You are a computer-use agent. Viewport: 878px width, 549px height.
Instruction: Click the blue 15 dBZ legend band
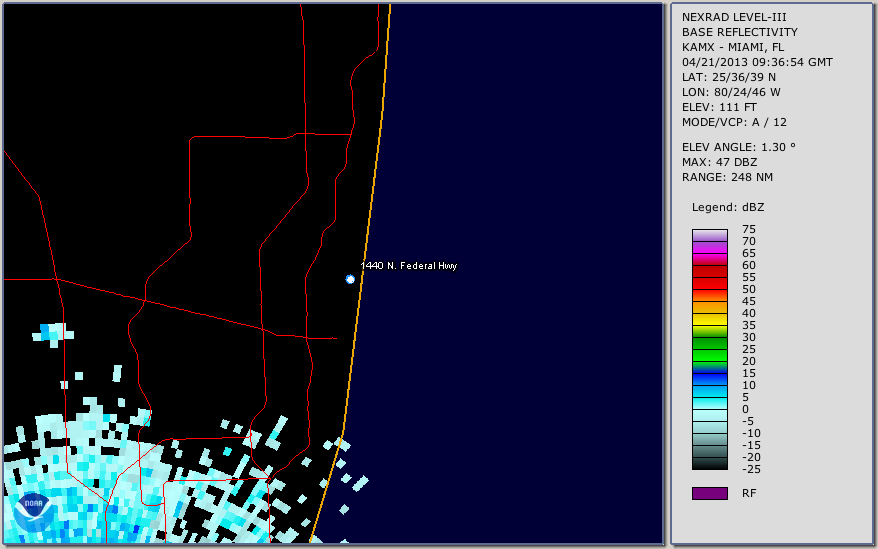pyautogui.click(x=709, y=379)
